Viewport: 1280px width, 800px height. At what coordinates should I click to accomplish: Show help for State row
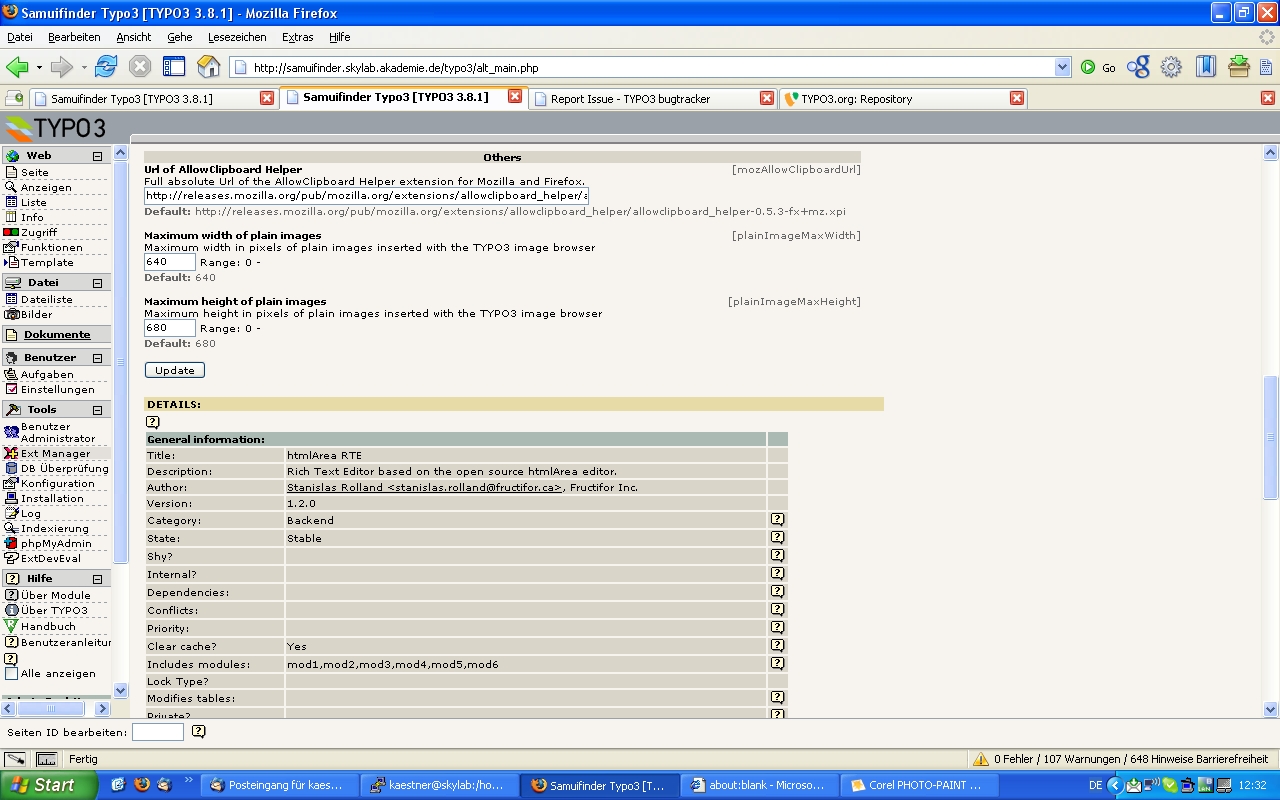click(777, 538)
